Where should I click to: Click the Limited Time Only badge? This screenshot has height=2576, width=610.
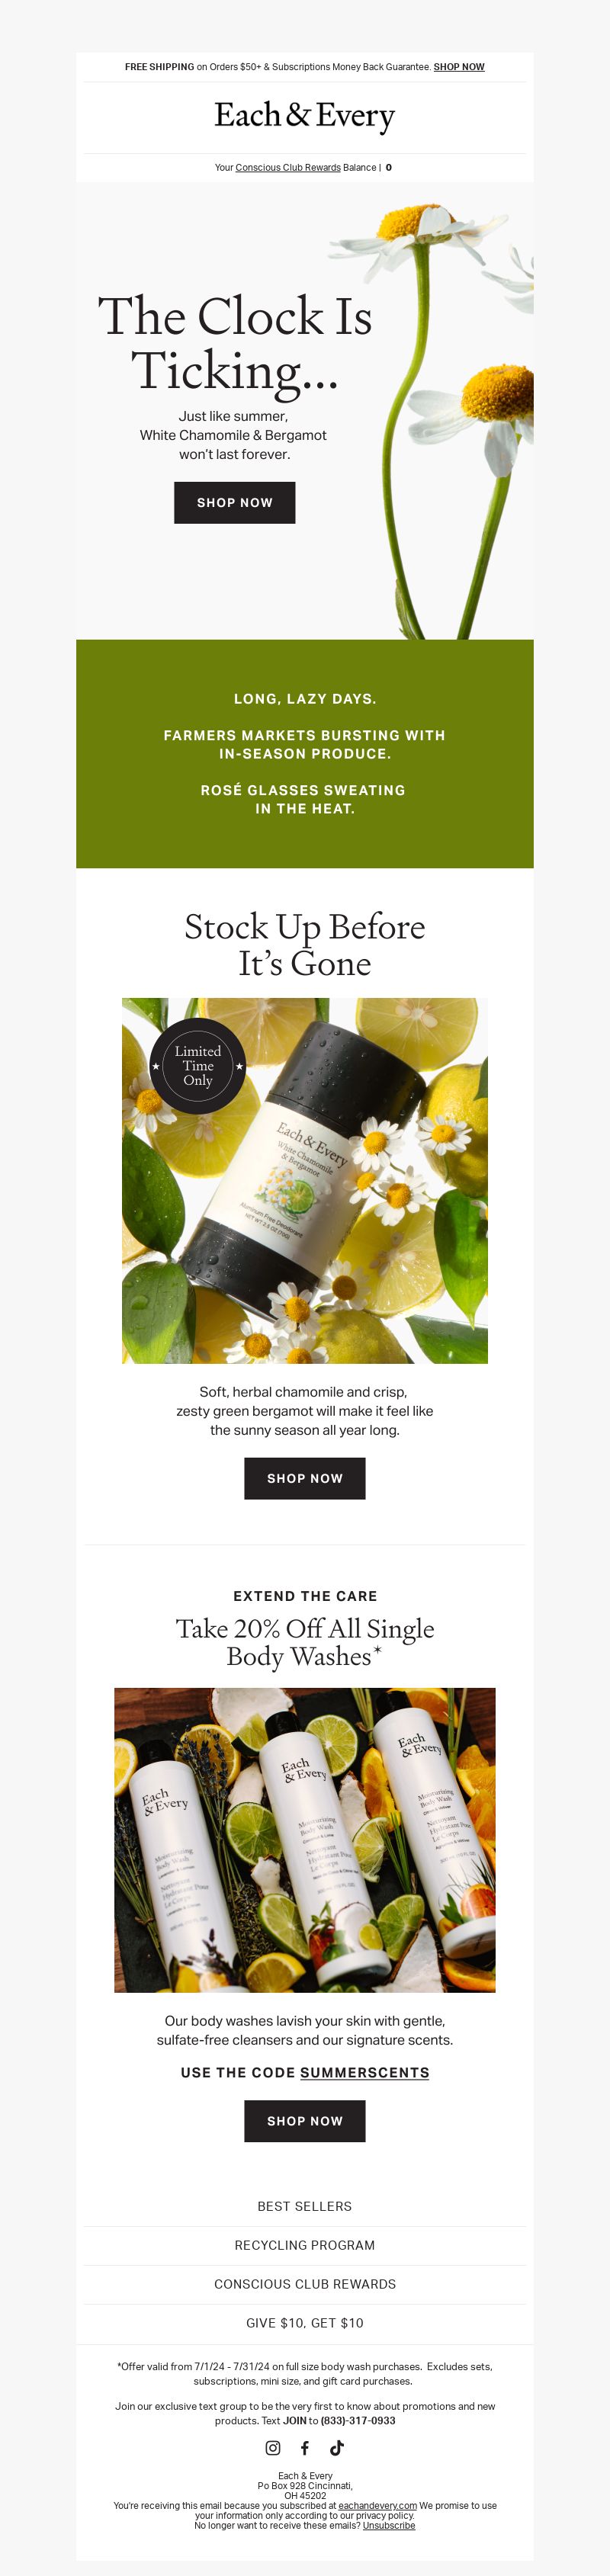point(198,1066)
